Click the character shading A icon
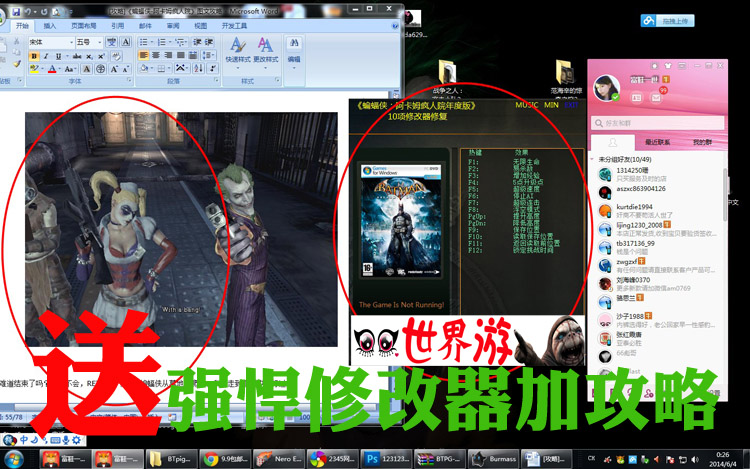Image resolution: width=750 pixels, height=469 pixels. (x=87, y=69)
